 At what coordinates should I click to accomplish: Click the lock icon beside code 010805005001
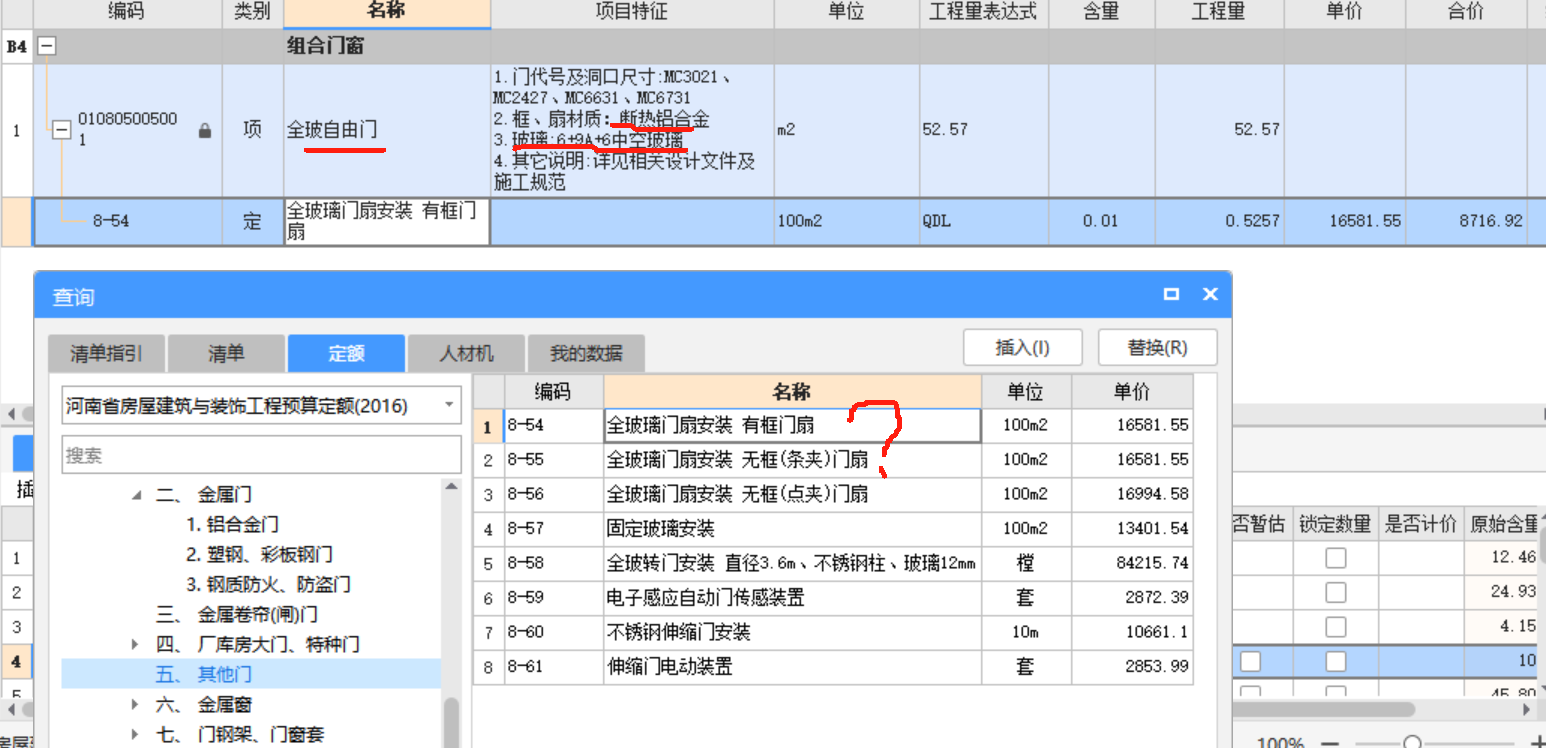point(205,130)
